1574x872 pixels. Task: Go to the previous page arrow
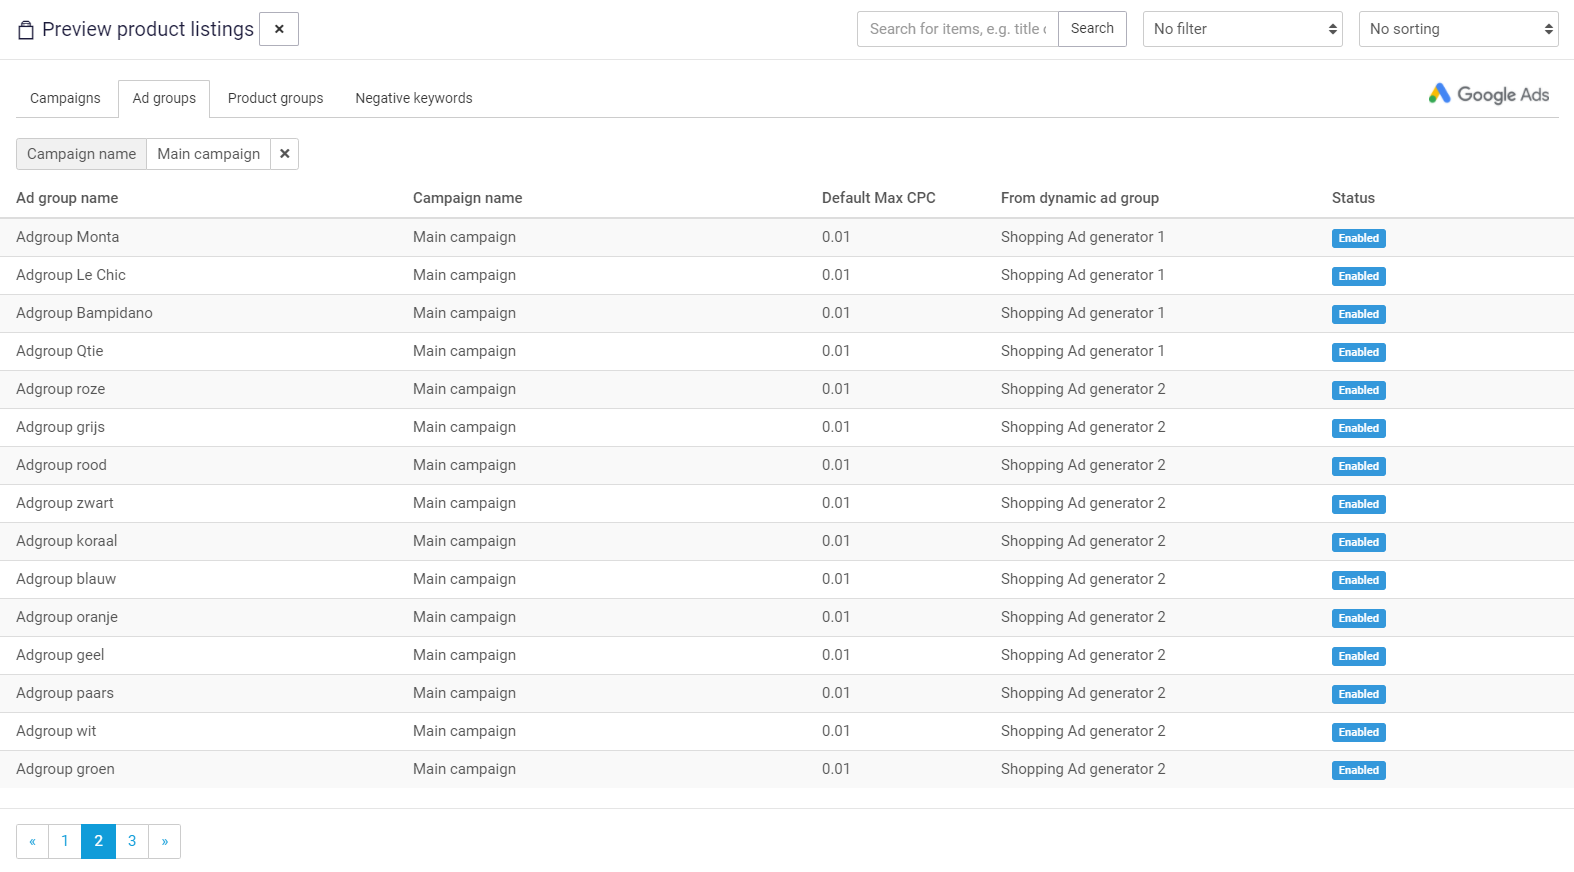32,841
